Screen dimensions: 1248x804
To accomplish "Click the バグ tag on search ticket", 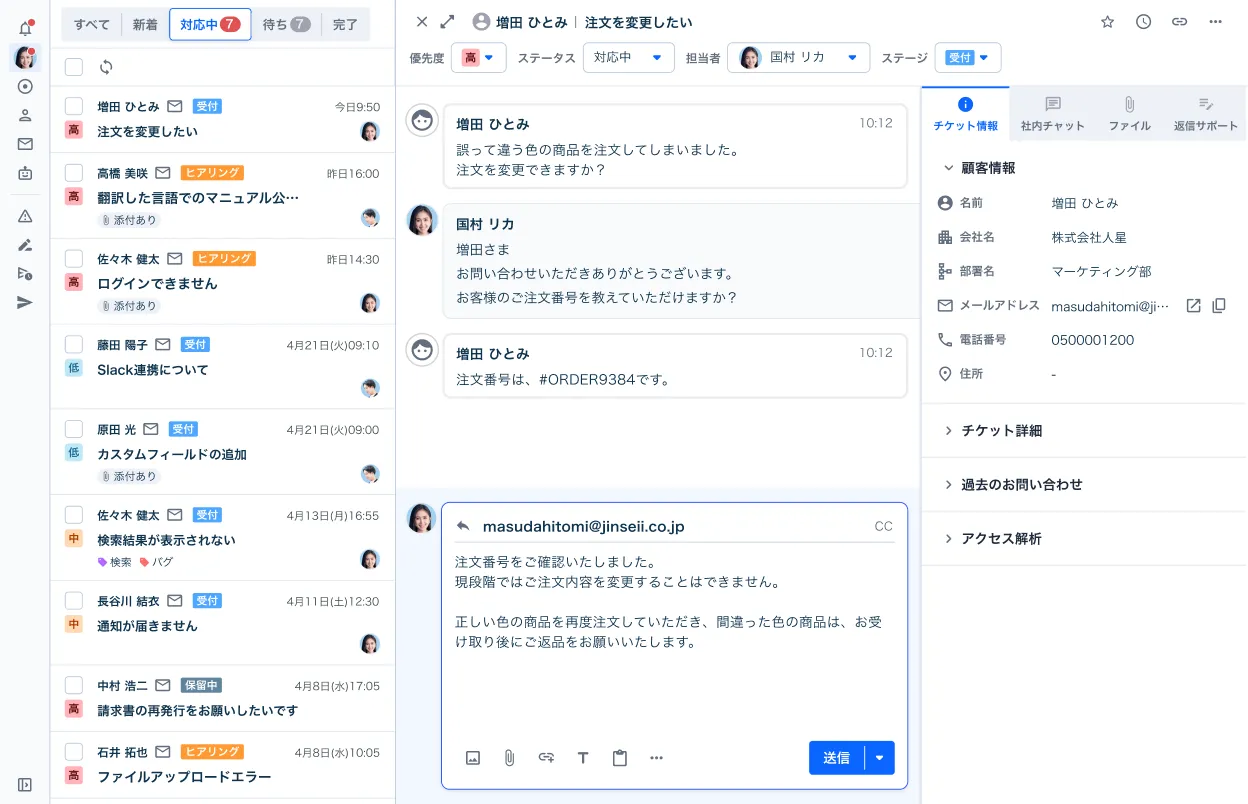I will coord(157,562).
